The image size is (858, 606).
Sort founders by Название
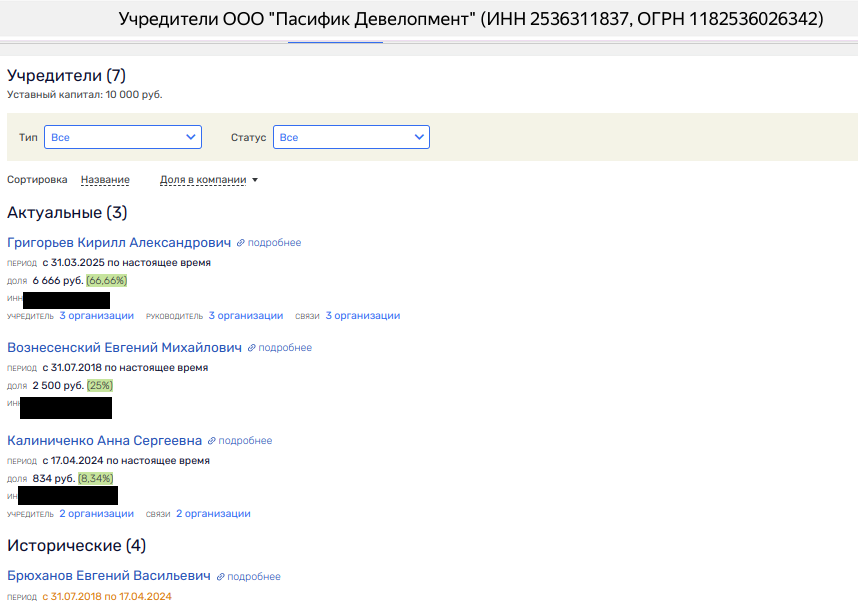[105, 180]
